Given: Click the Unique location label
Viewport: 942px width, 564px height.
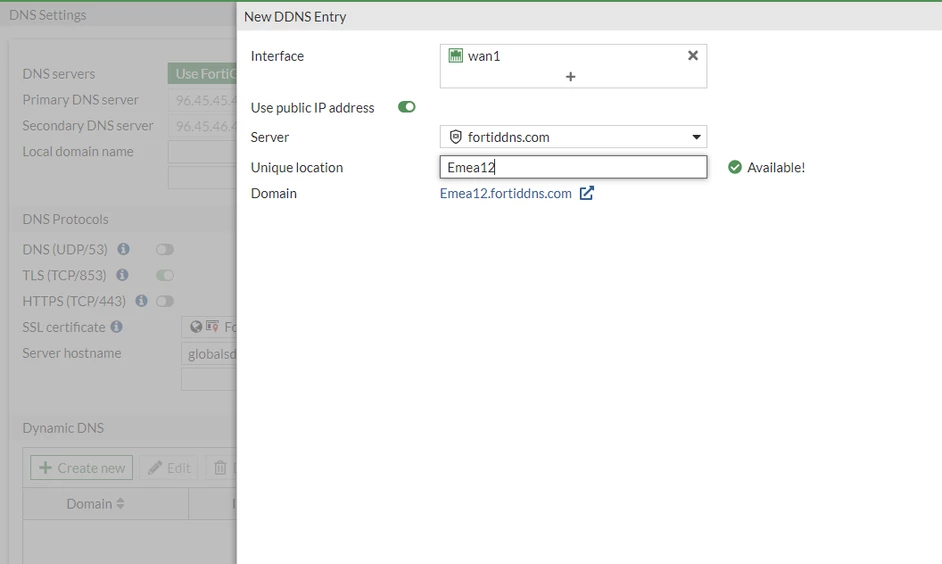Looking at the screenshot, I should pyautogui.click(x=297, y=168).
